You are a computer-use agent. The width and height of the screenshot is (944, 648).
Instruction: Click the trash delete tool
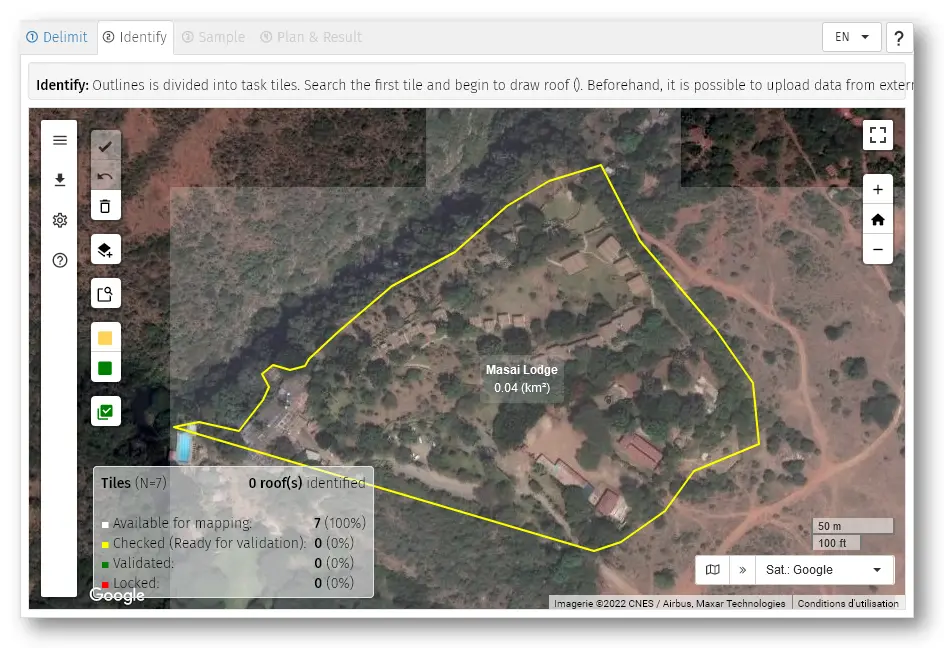tap(106, 206)
